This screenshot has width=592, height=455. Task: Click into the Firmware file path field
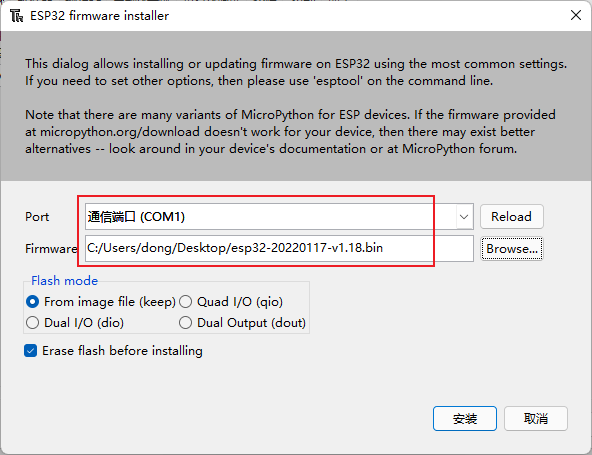[279, 248]
